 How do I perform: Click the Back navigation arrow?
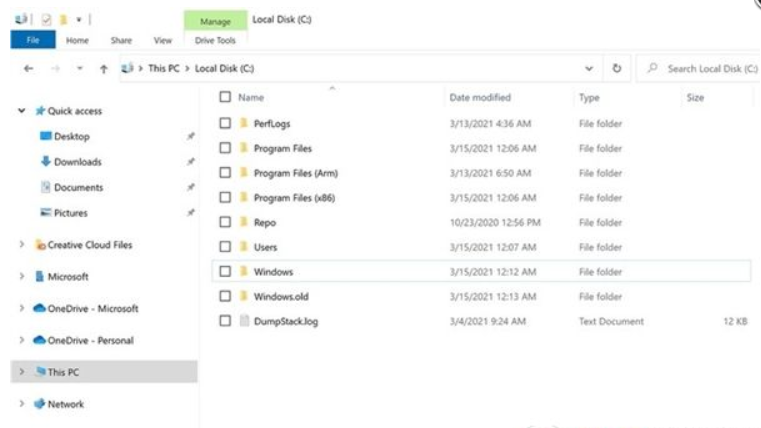28,68
